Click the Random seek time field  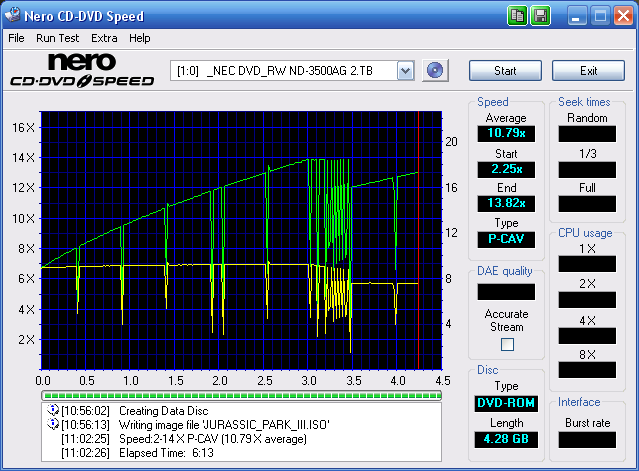point(587,134)
